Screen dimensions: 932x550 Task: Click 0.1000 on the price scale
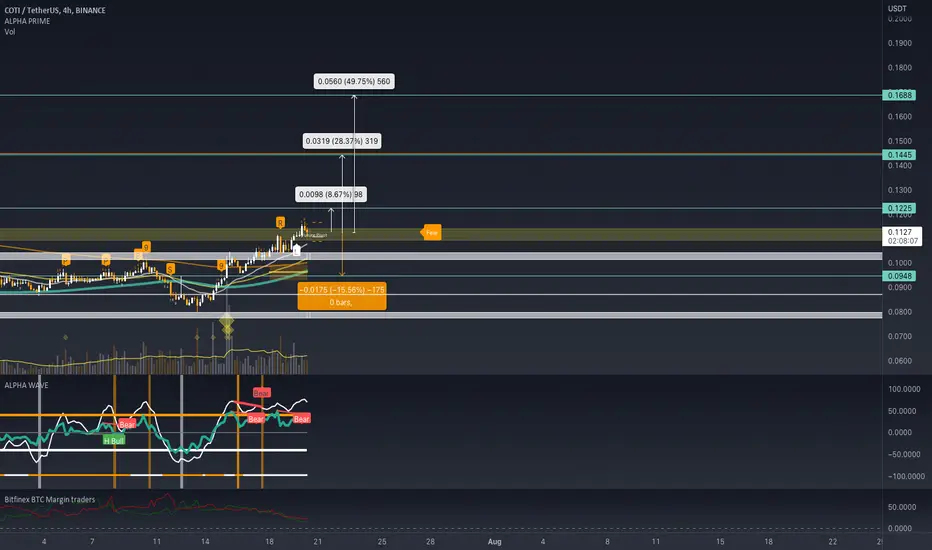pos(899,263)
